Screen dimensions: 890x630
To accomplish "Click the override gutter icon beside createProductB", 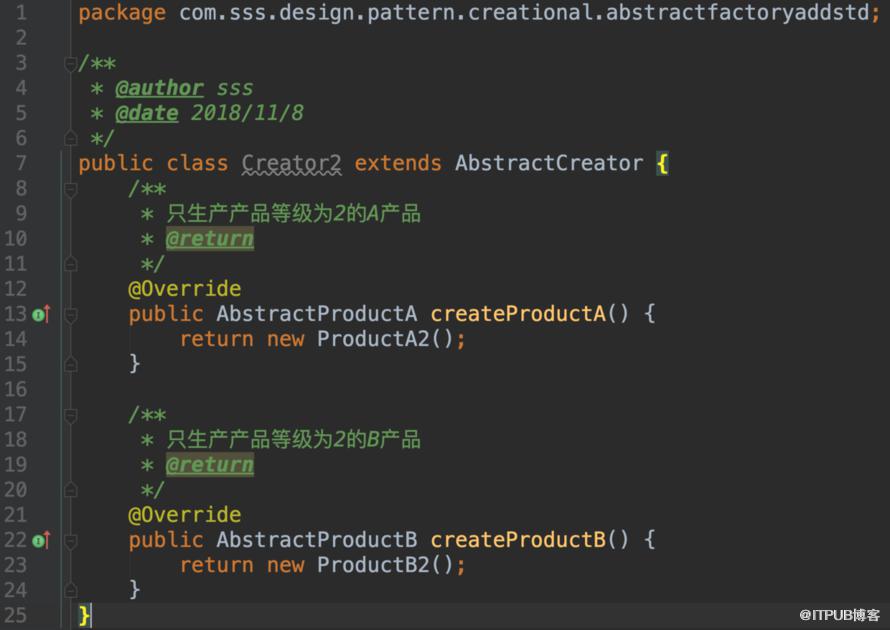I will tap(41, 540).
